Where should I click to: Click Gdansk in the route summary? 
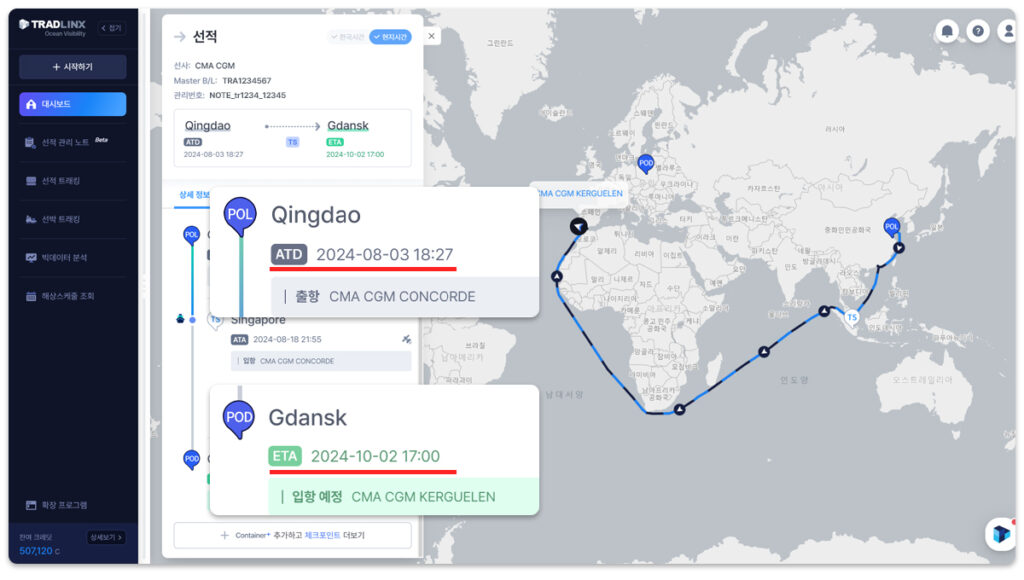[347, 125]
